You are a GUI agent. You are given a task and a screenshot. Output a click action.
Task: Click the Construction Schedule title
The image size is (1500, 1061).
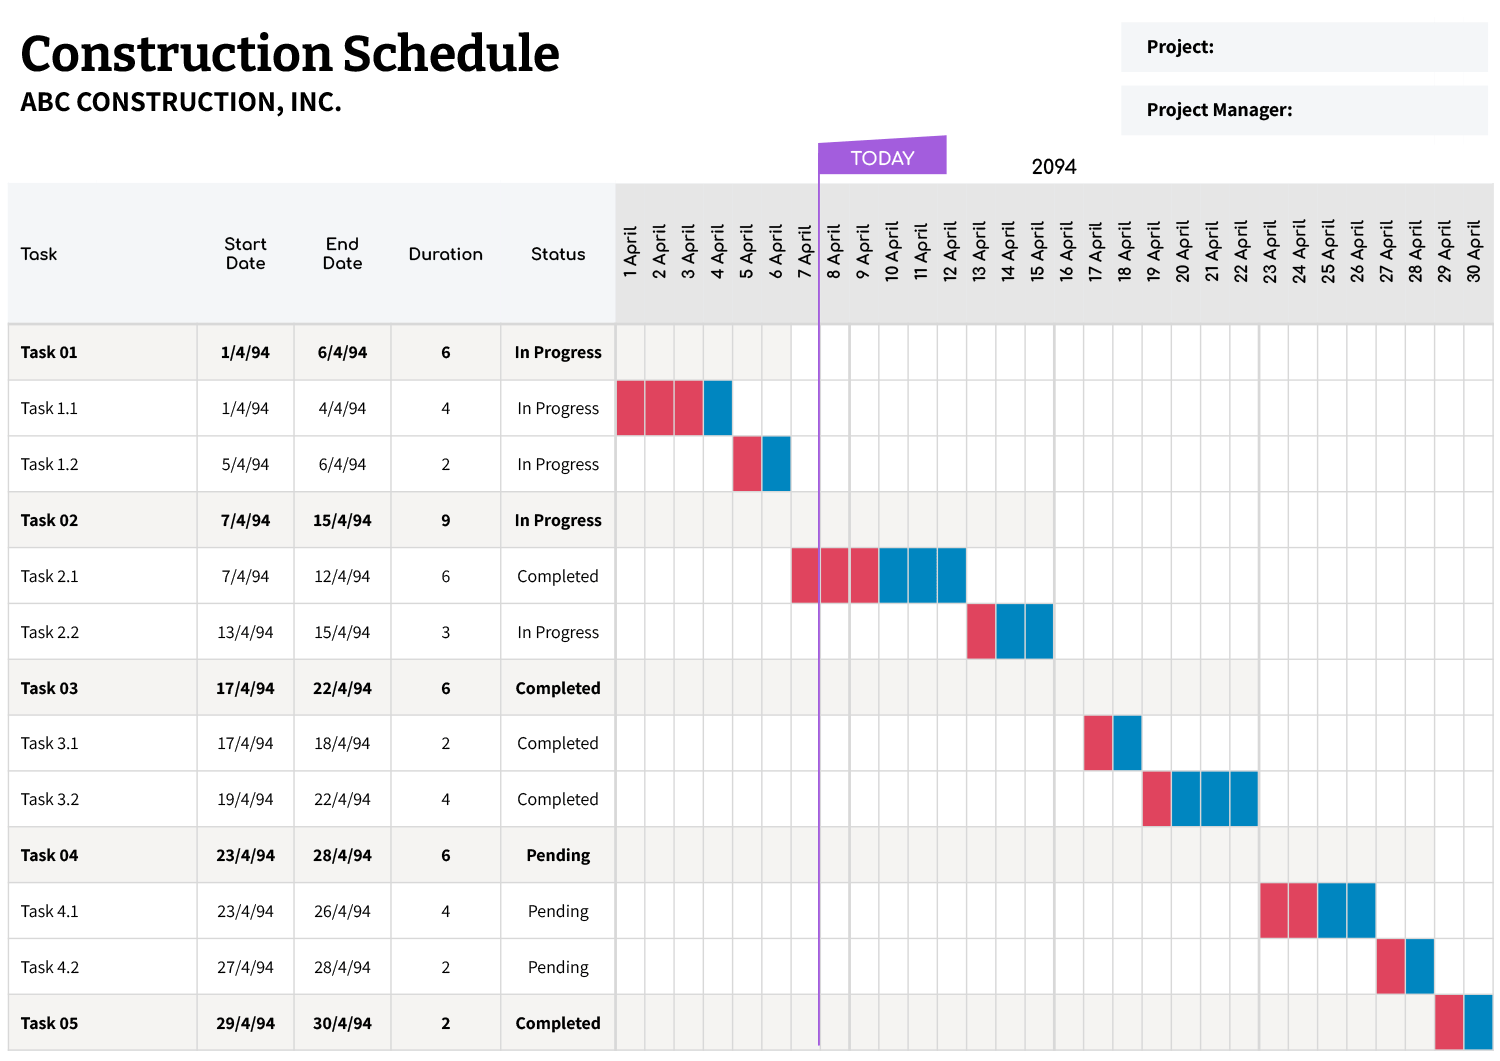pyautogui.click(x=290, y=54)
